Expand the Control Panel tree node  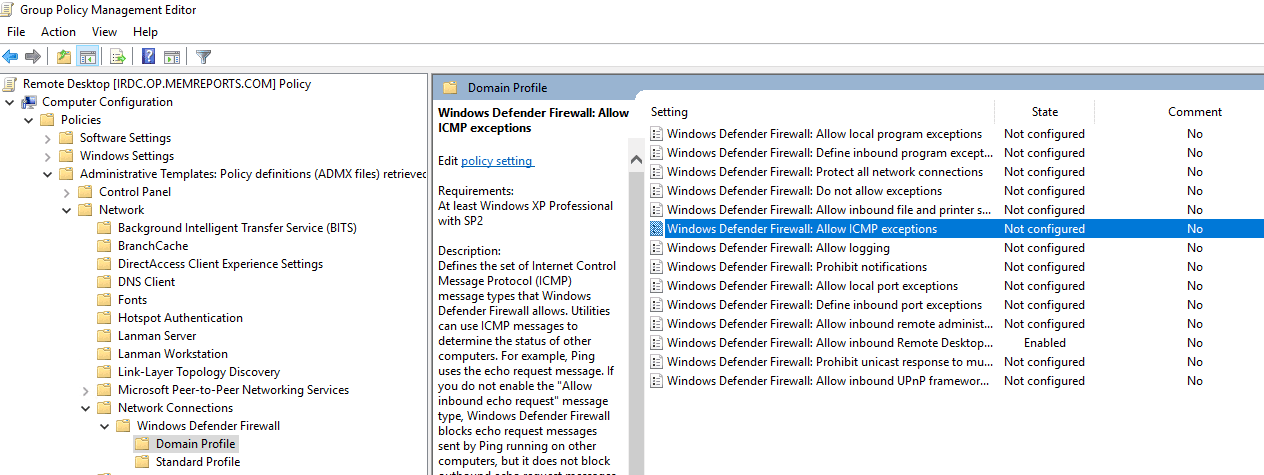click(67, 192)
